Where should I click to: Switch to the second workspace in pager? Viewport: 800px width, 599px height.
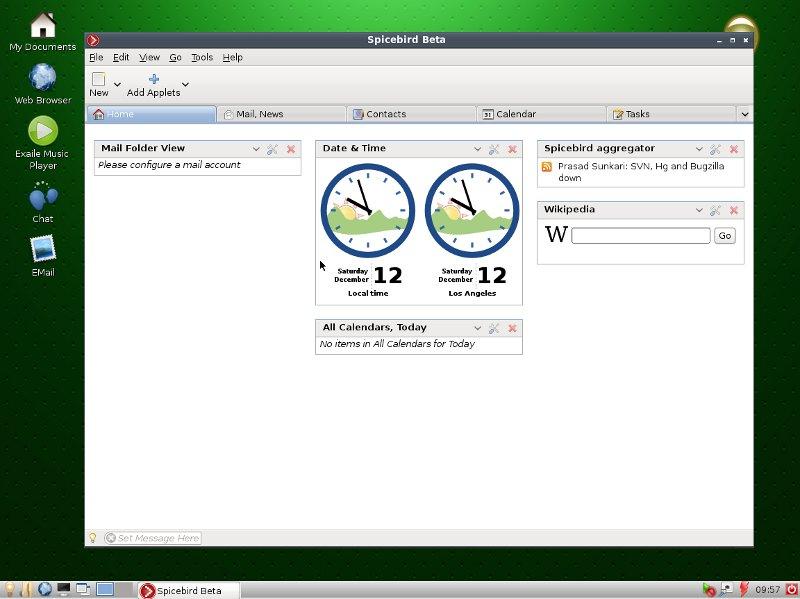click(x=124, y=589)
